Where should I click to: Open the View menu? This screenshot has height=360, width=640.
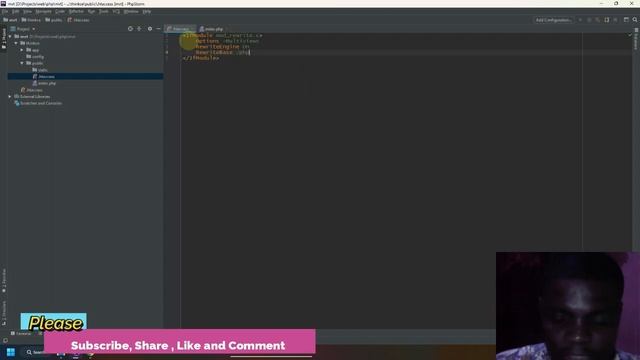coord(27,11)
